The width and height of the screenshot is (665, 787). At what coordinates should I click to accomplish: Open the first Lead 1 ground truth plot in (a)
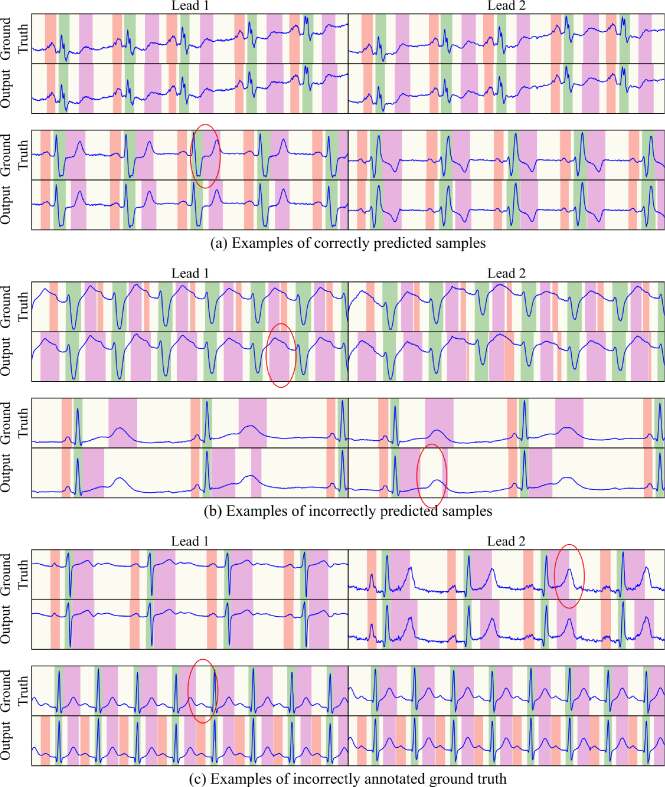click(190, 39)
